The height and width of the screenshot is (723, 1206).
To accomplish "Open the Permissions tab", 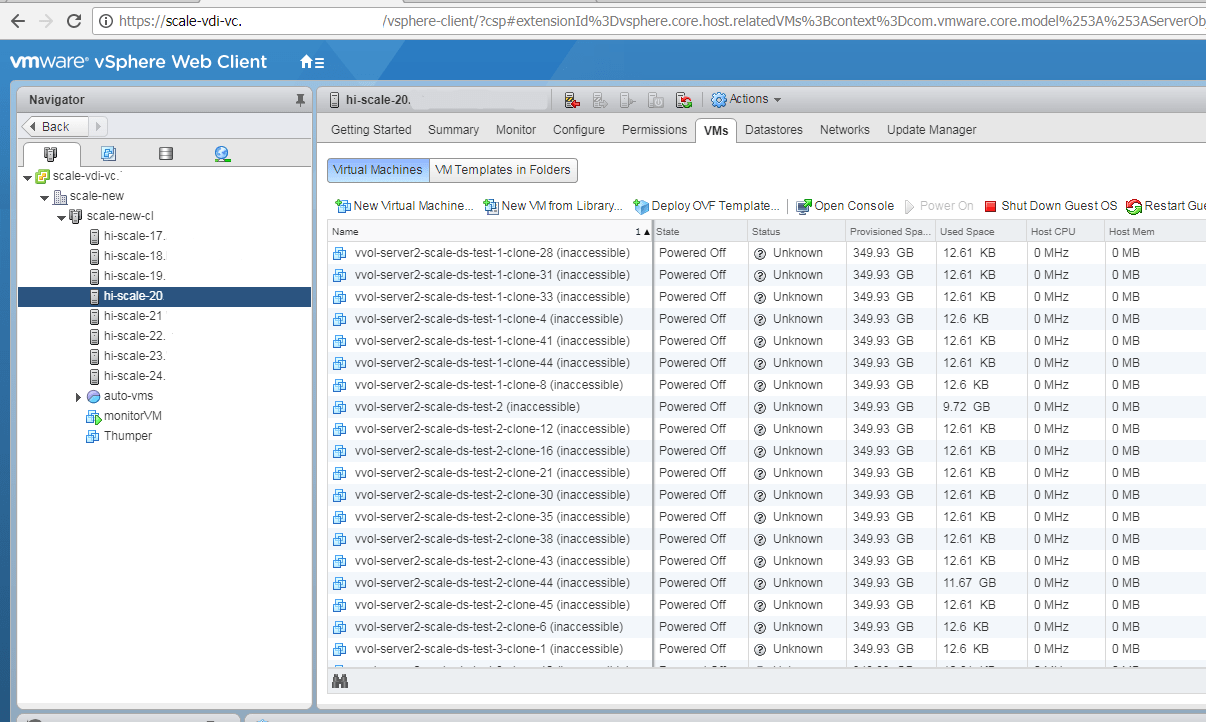I will click(x=654, y=130).
